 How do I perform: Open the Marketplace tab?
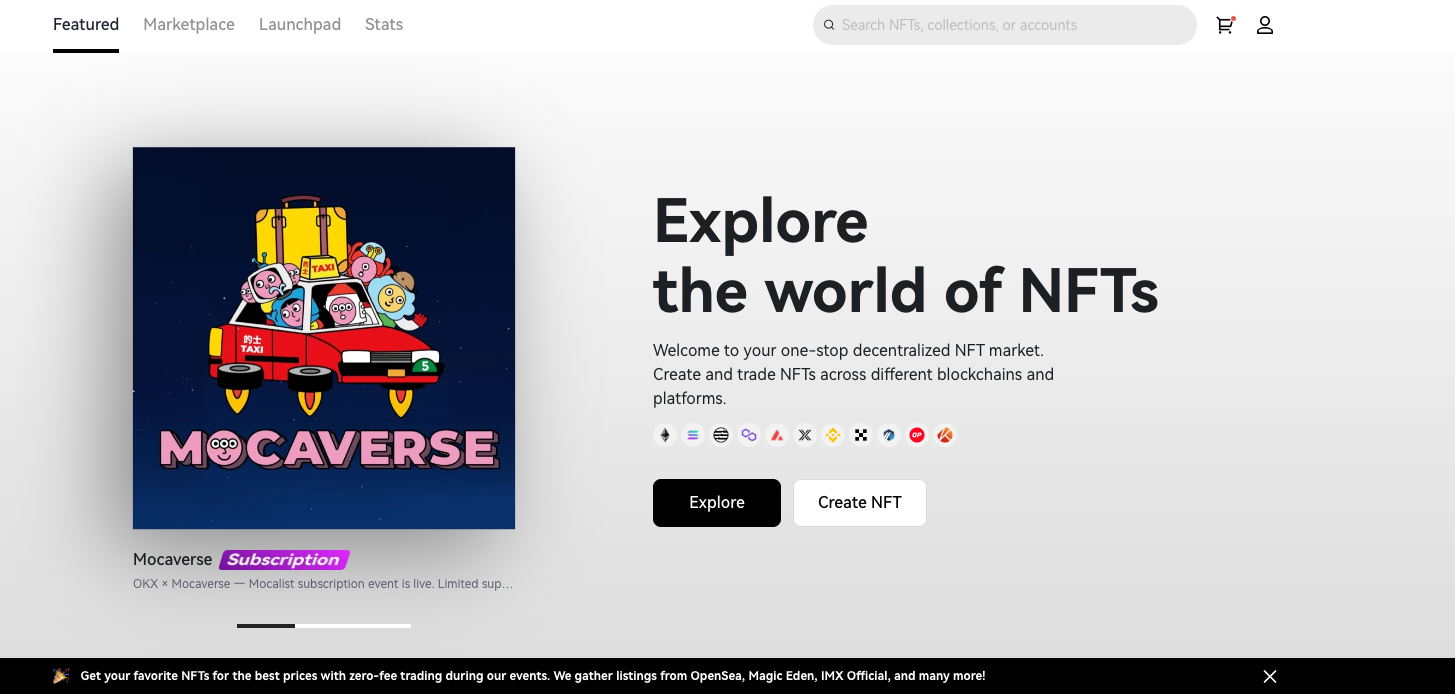point(189,25)
